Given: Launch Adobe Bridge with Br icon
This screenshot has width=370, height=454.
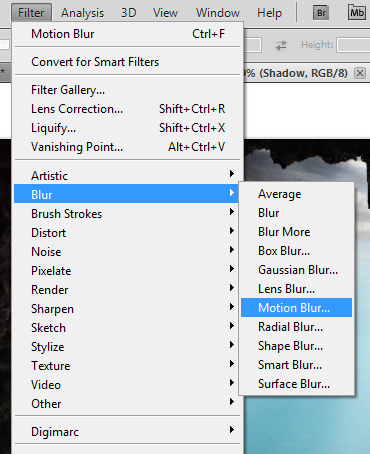Looking at the screenshot, I should (321, 13).
